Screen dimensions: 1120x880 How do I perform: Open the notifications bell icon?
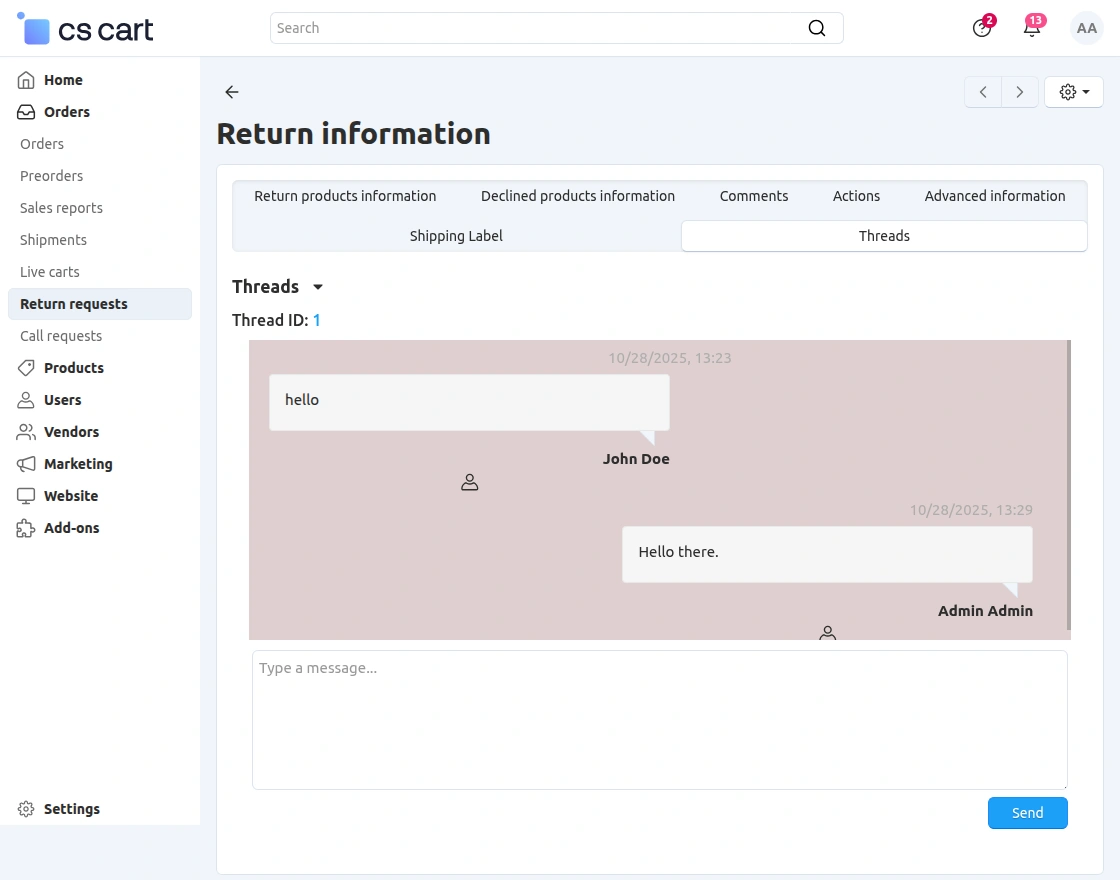pos(1032,28)
